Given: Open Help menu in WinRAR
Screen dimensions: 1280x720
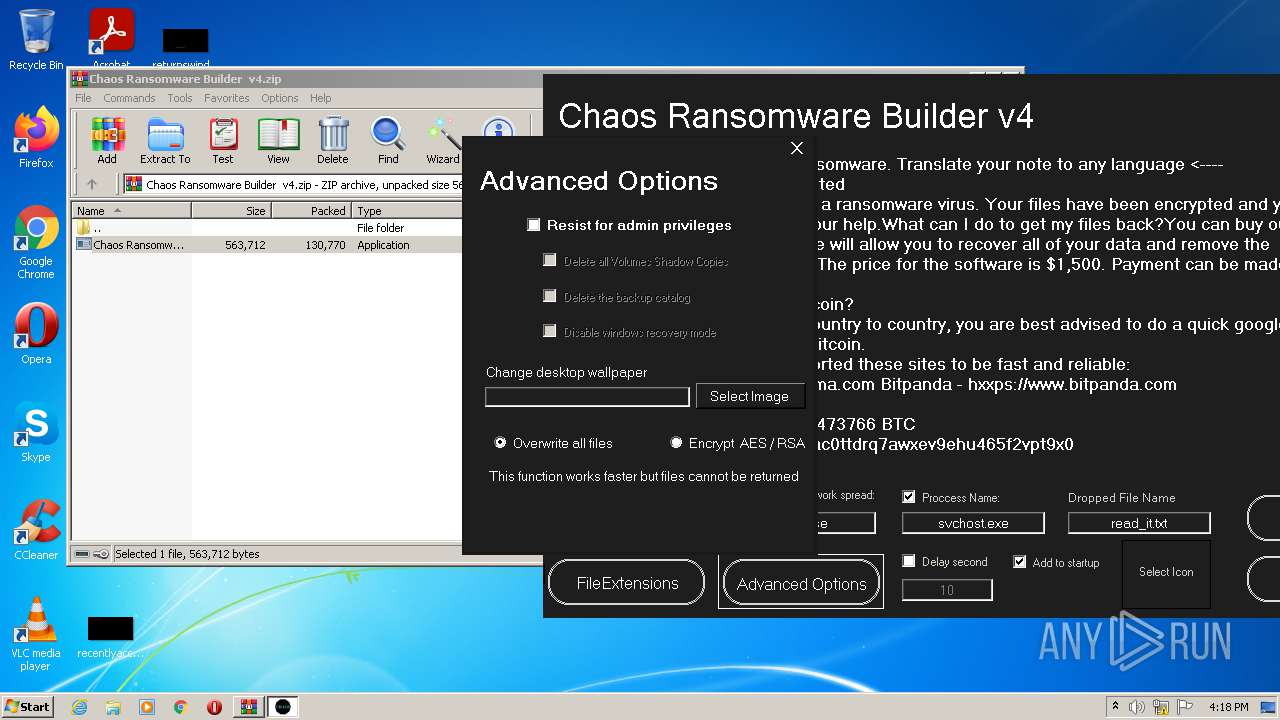Looking at the screenshot, I should 321,98.
